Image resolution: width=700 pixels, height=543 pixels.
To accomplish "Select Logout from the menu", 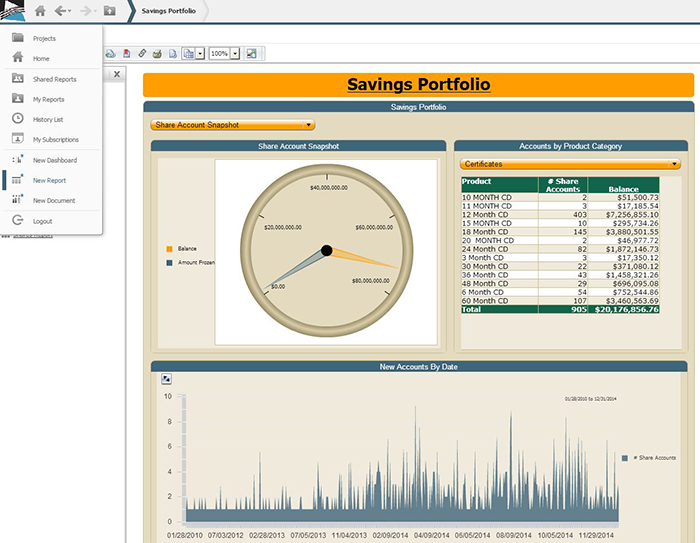I will click(42, 221).
